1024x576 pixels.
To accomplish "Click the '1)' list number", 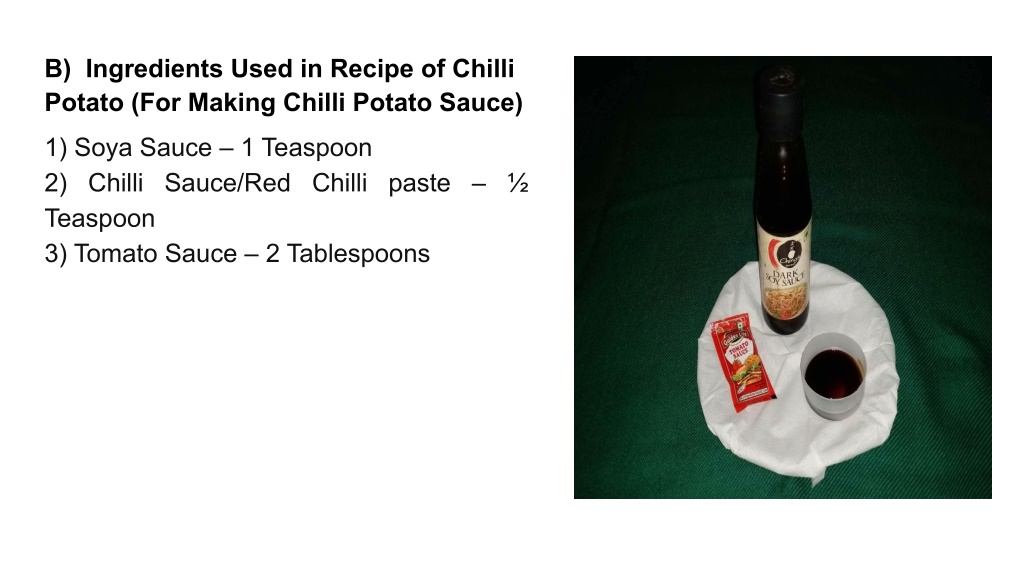I will 56,148.
